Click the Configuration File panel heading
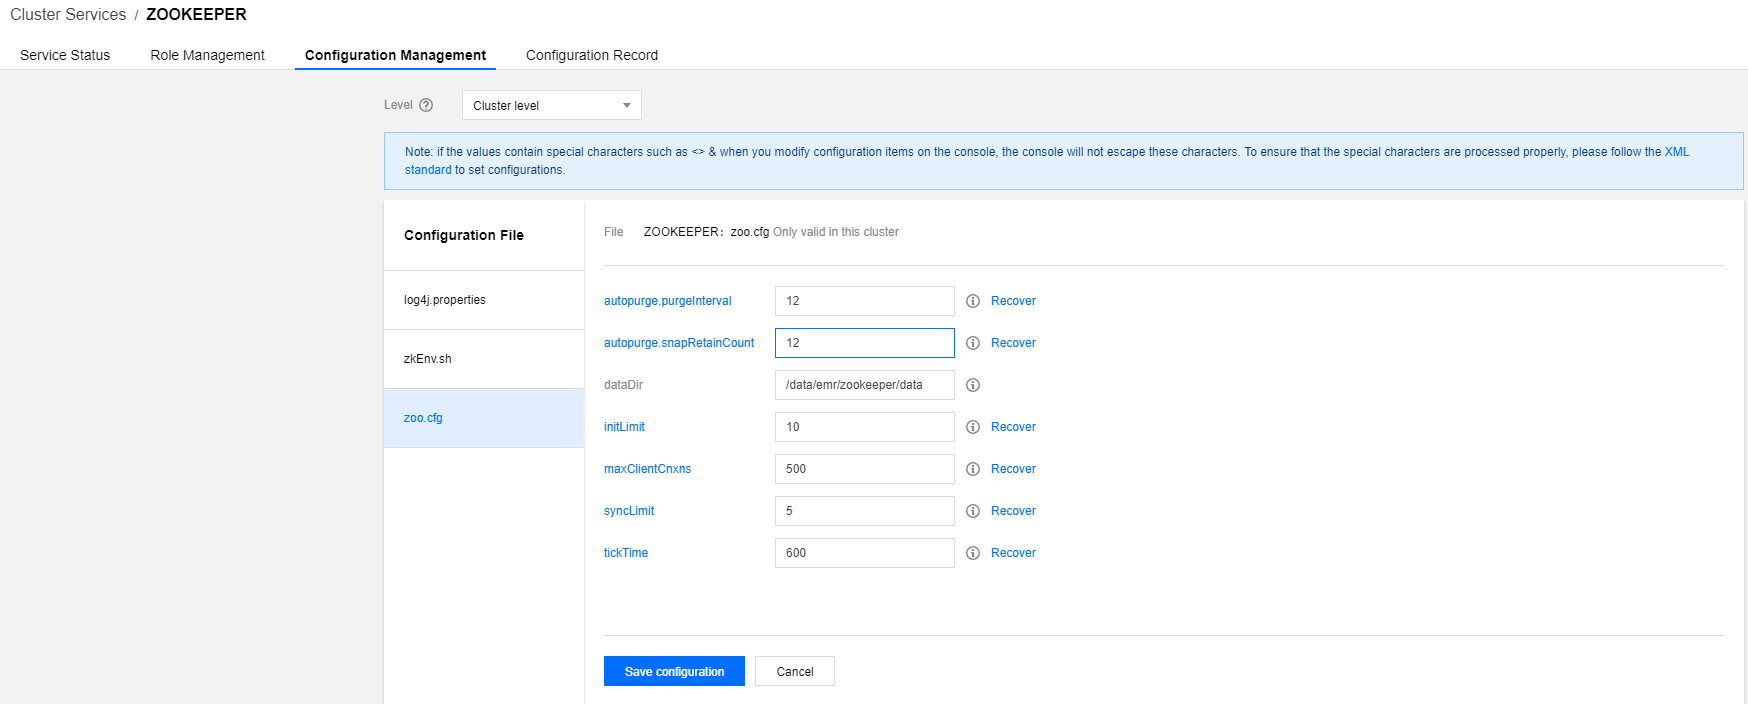The width and height of the screenshot is (1748, 704). point(464,235)
